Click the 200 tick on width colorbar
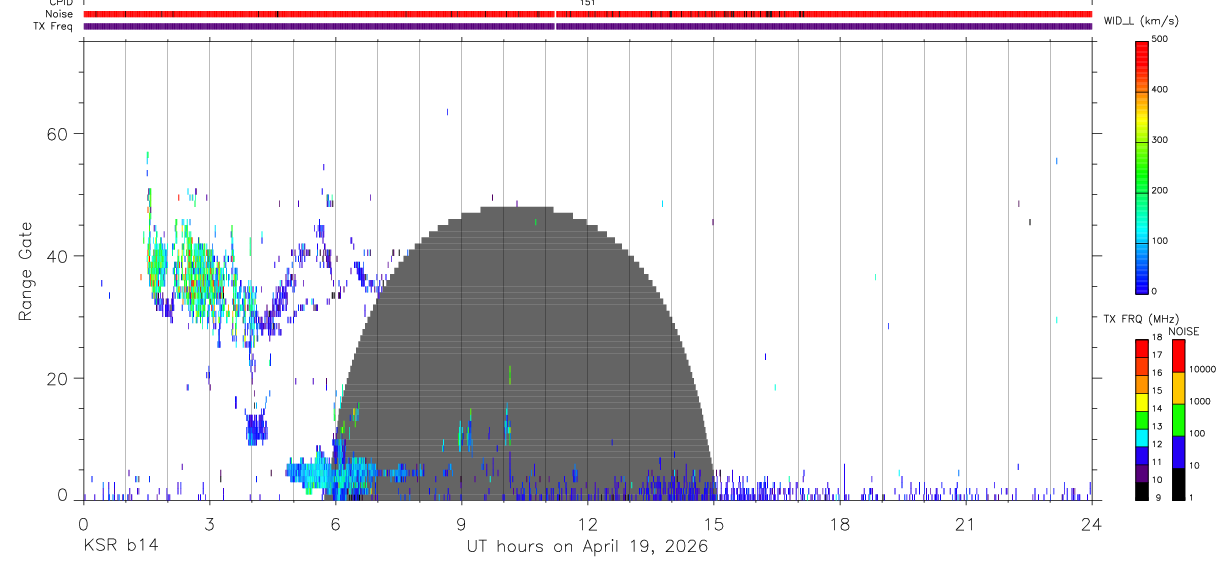Image resolution: width=1228 pixels, height=567 pixels. pos(1160,191)
